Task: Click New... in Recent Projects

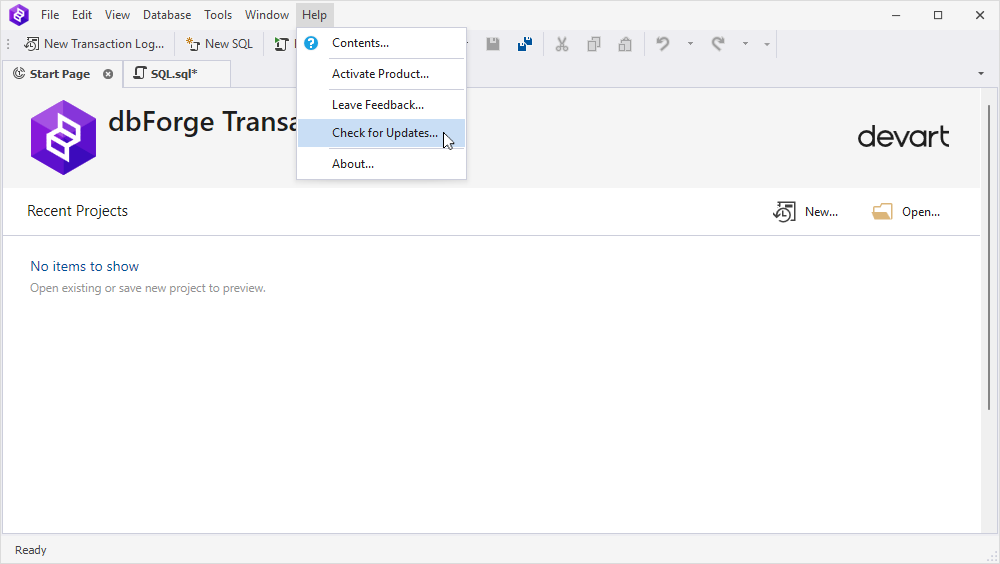Action: coord(805,212)
